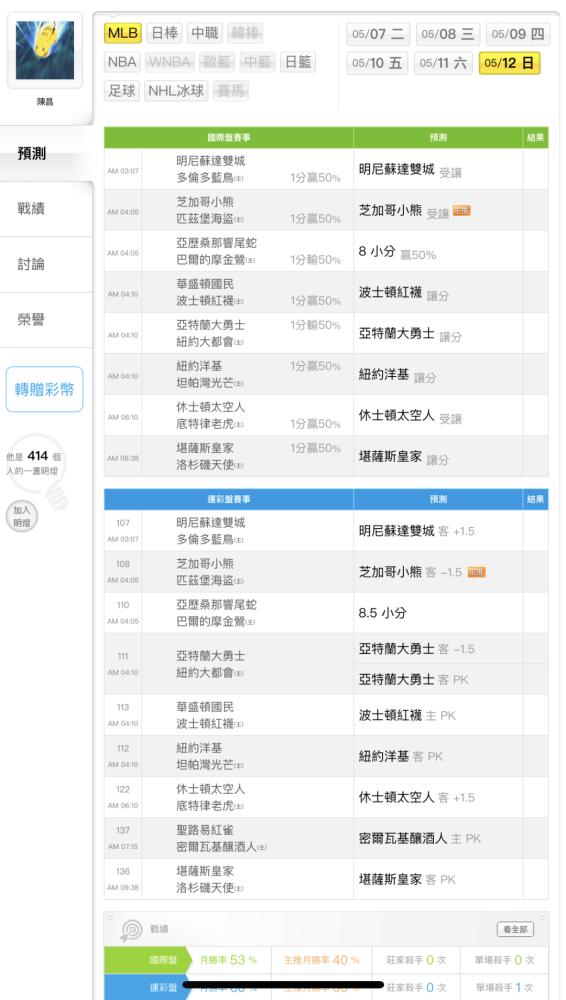This screenshot has height=1000, width=566.
Task: Click the prediction 8.5 小分
Action: [382, 613]
